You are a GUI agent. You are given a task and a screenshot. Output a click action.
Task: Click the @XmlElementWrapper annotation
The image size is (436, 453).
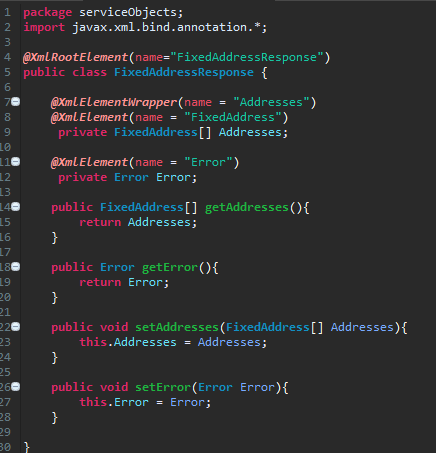[x=114, y=102]
